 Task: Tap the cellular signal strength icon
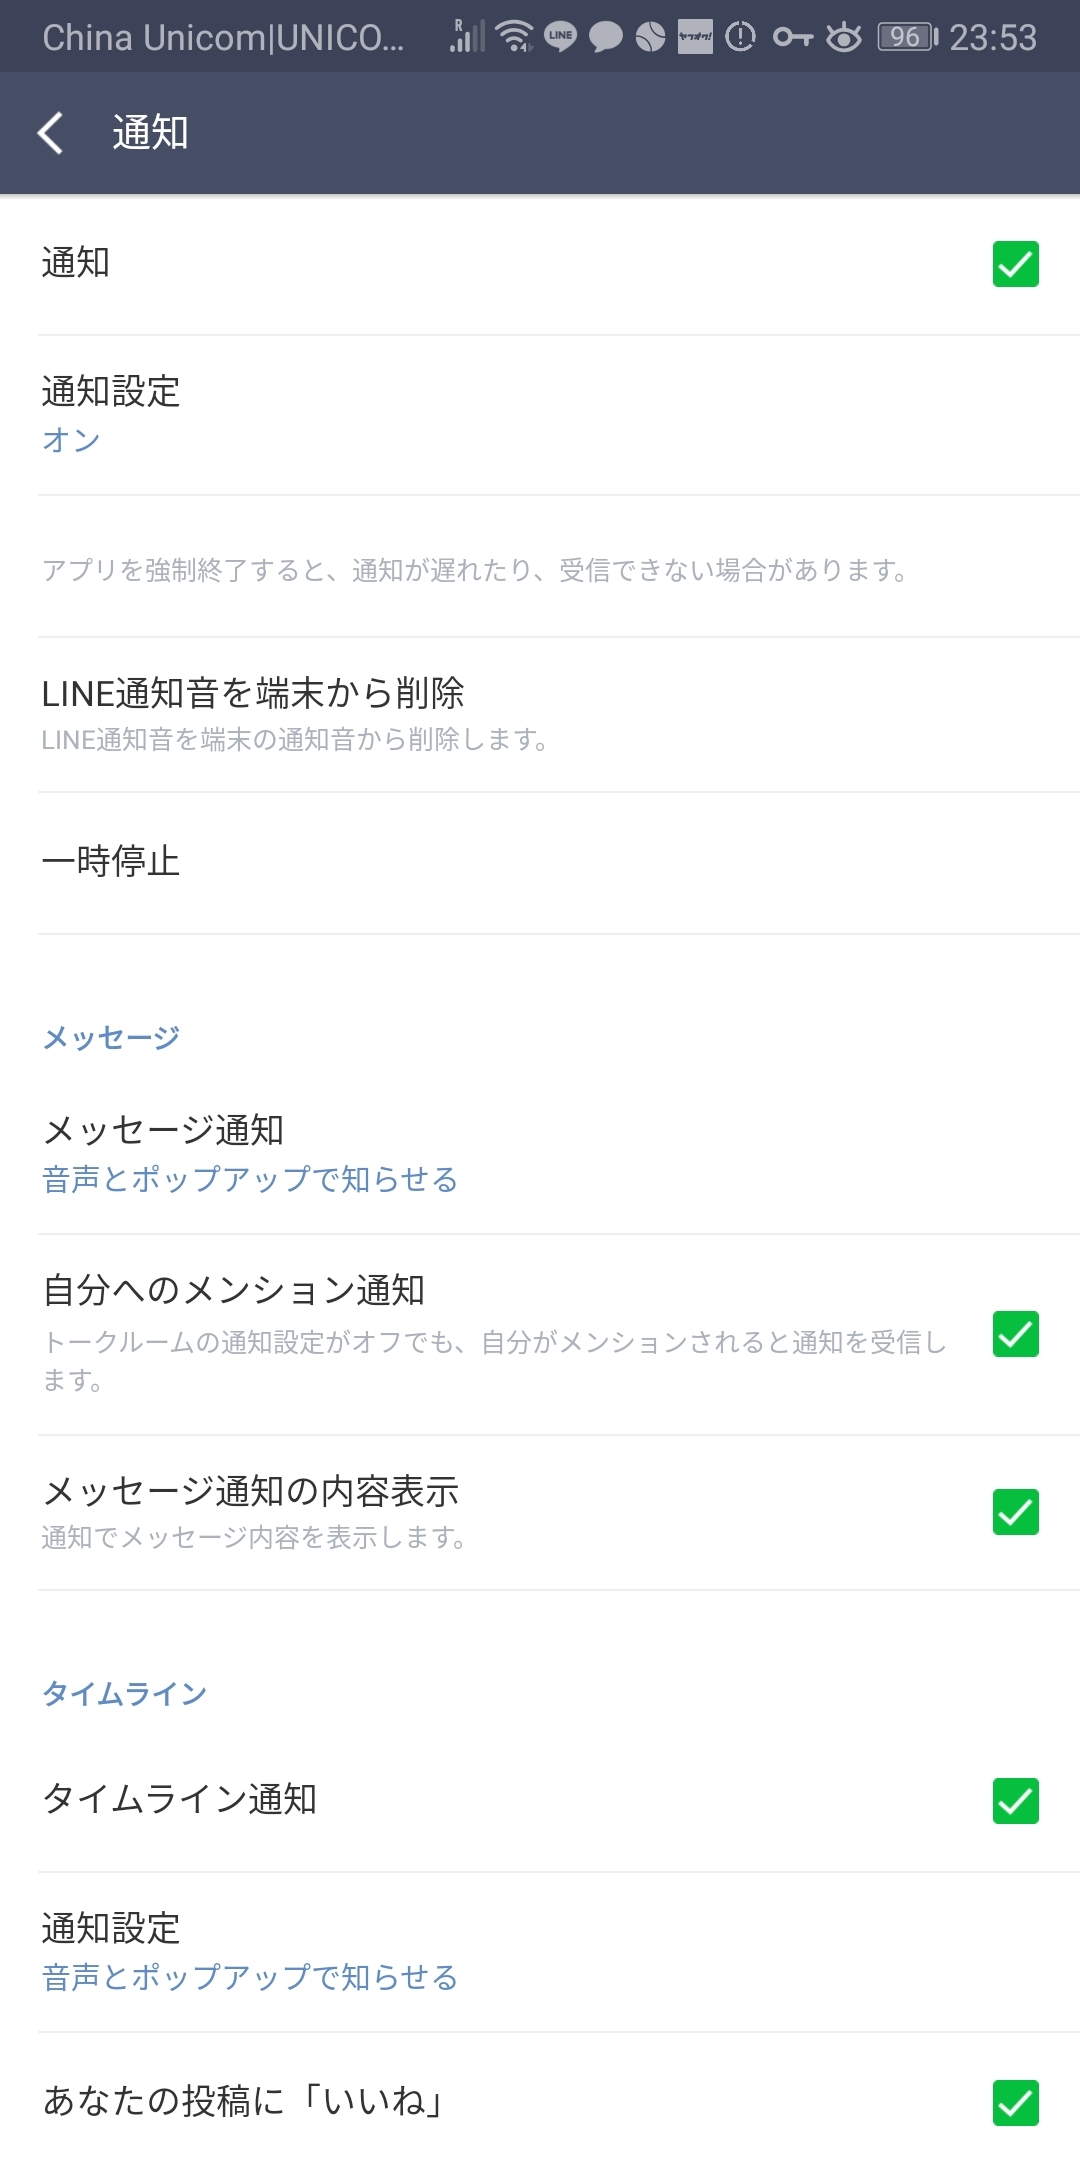[466, 37]
